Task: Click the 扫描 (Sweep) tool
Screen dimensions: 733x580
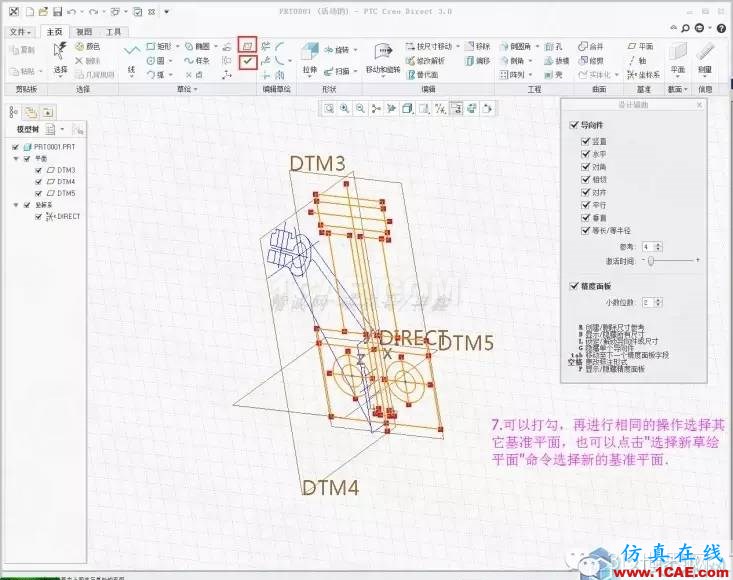Action: (x=337, y=71)
